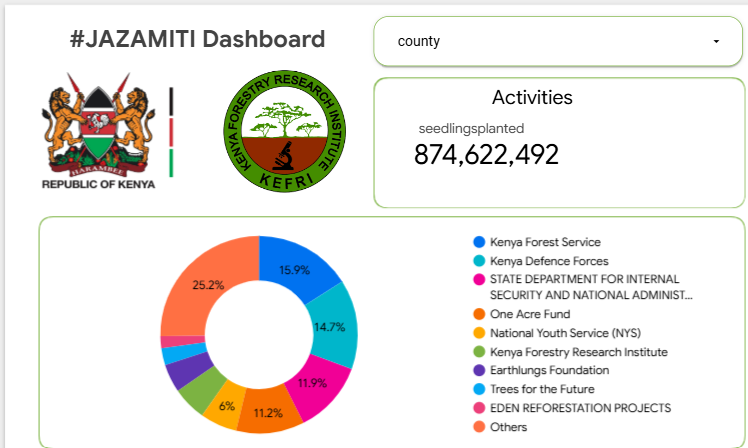The height and width of the screenshot is (448, 748).
Task: Click Kenya Forestry Research Institute green dot
Action: 479,352
